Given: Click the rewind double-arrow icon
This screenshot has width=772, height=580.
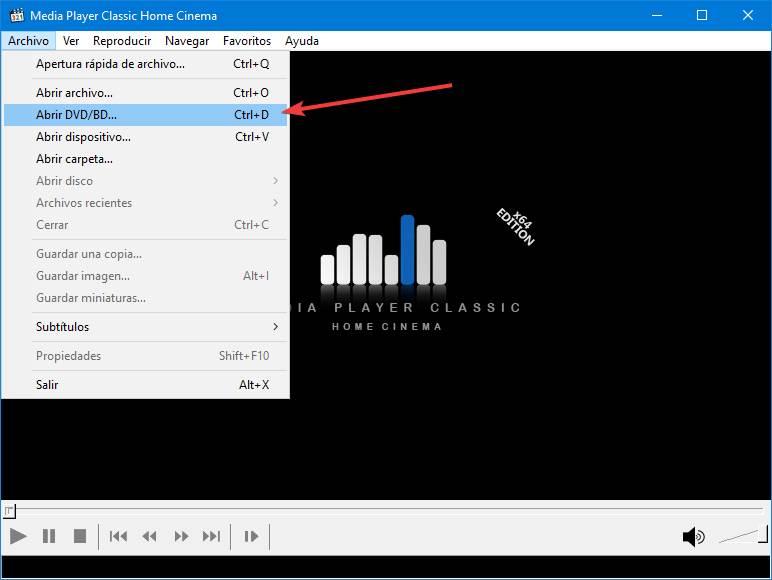Looking at the screenshot, I should click(x=149, y=536).
